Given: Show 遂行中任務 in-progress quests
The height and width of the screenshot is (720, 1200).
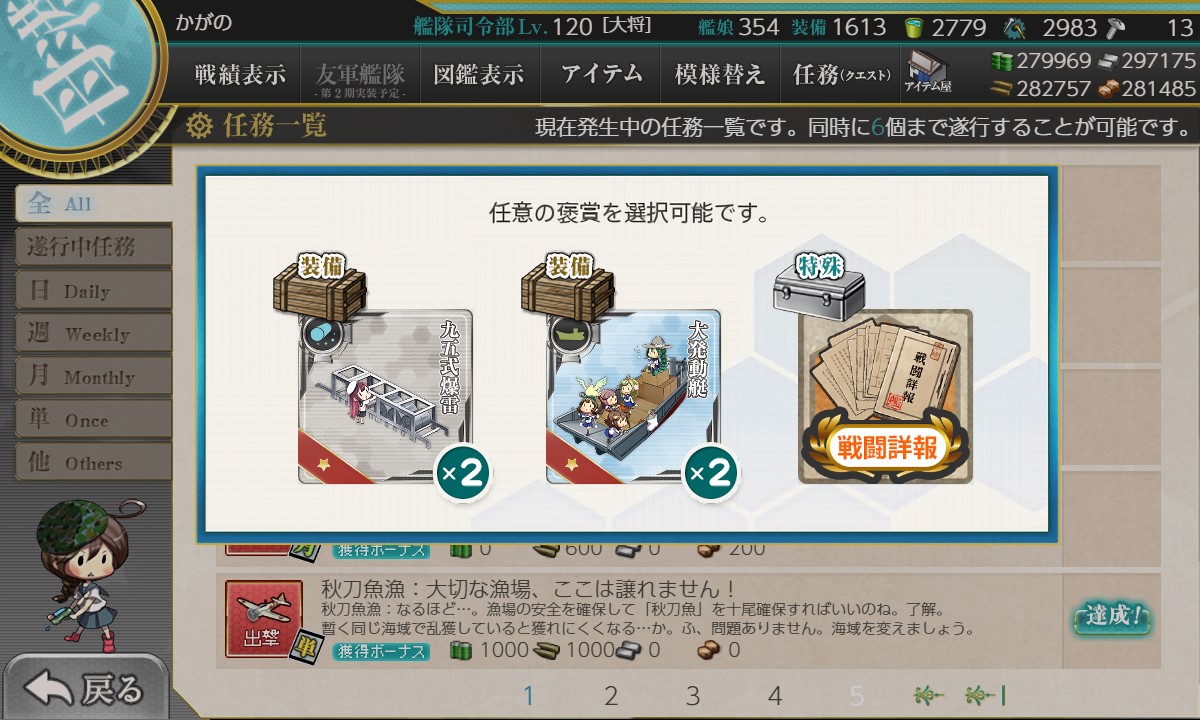Looking at the screenshot, I should coord(93,247).
